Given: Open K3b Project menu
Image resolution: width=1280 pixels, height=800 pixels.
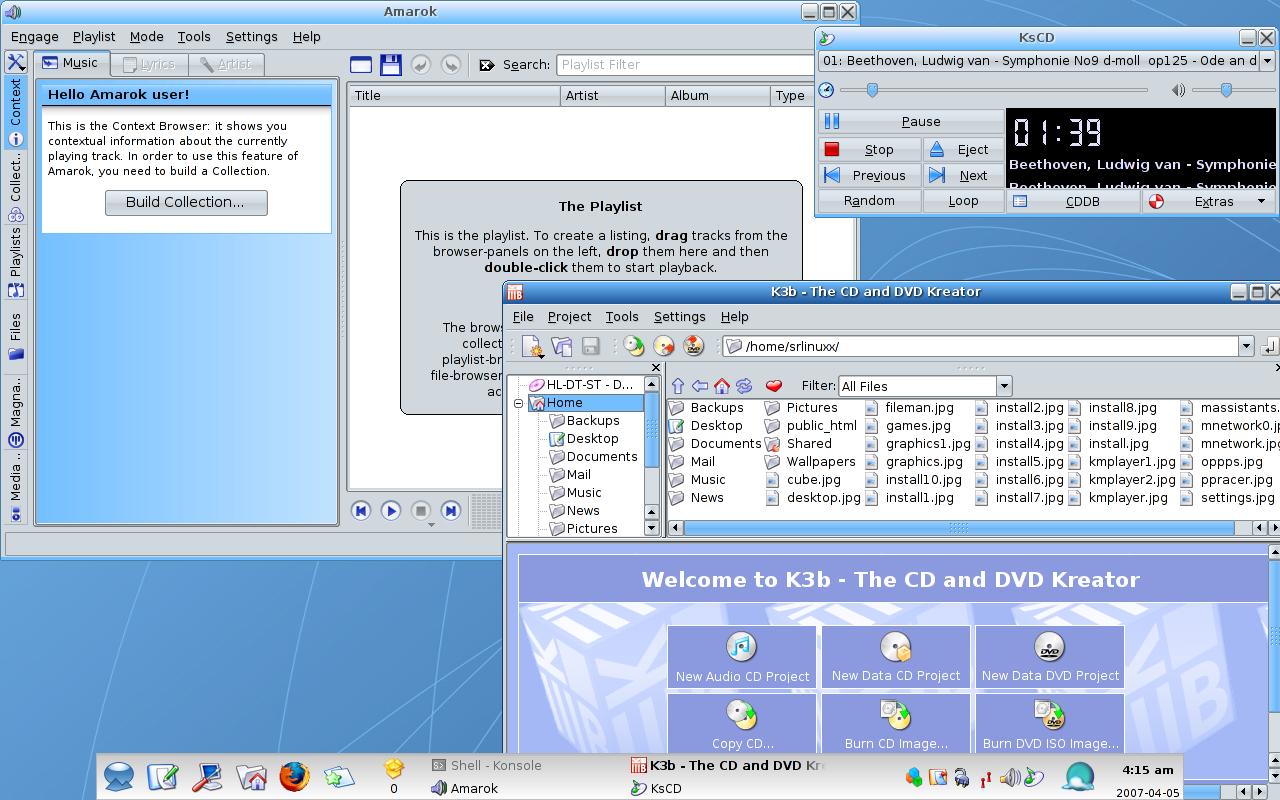Looking at the screenshot, I should (569, 317).
